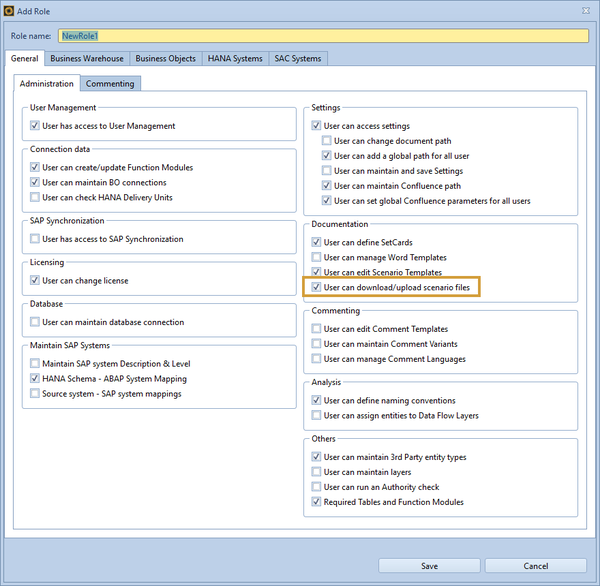Uncheck User can download/upload scenario files
Screen dimensions: 600x586
click(317, 287)
